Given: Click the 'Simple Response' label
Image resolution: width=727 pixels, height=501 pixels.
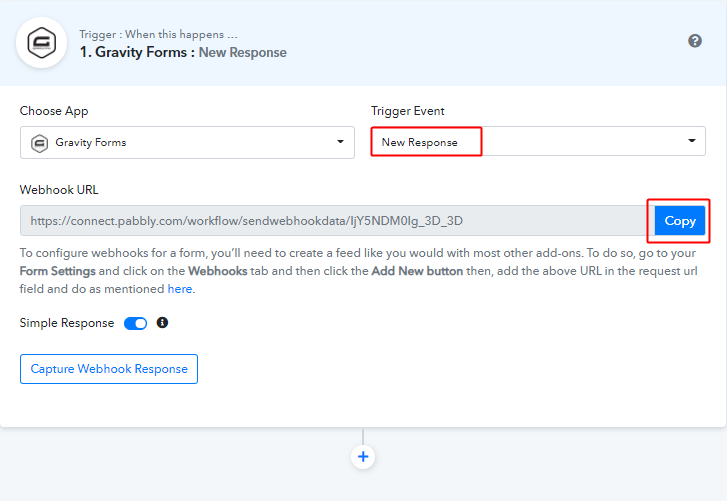Looking at the screenshot, I should pos(67,323).
